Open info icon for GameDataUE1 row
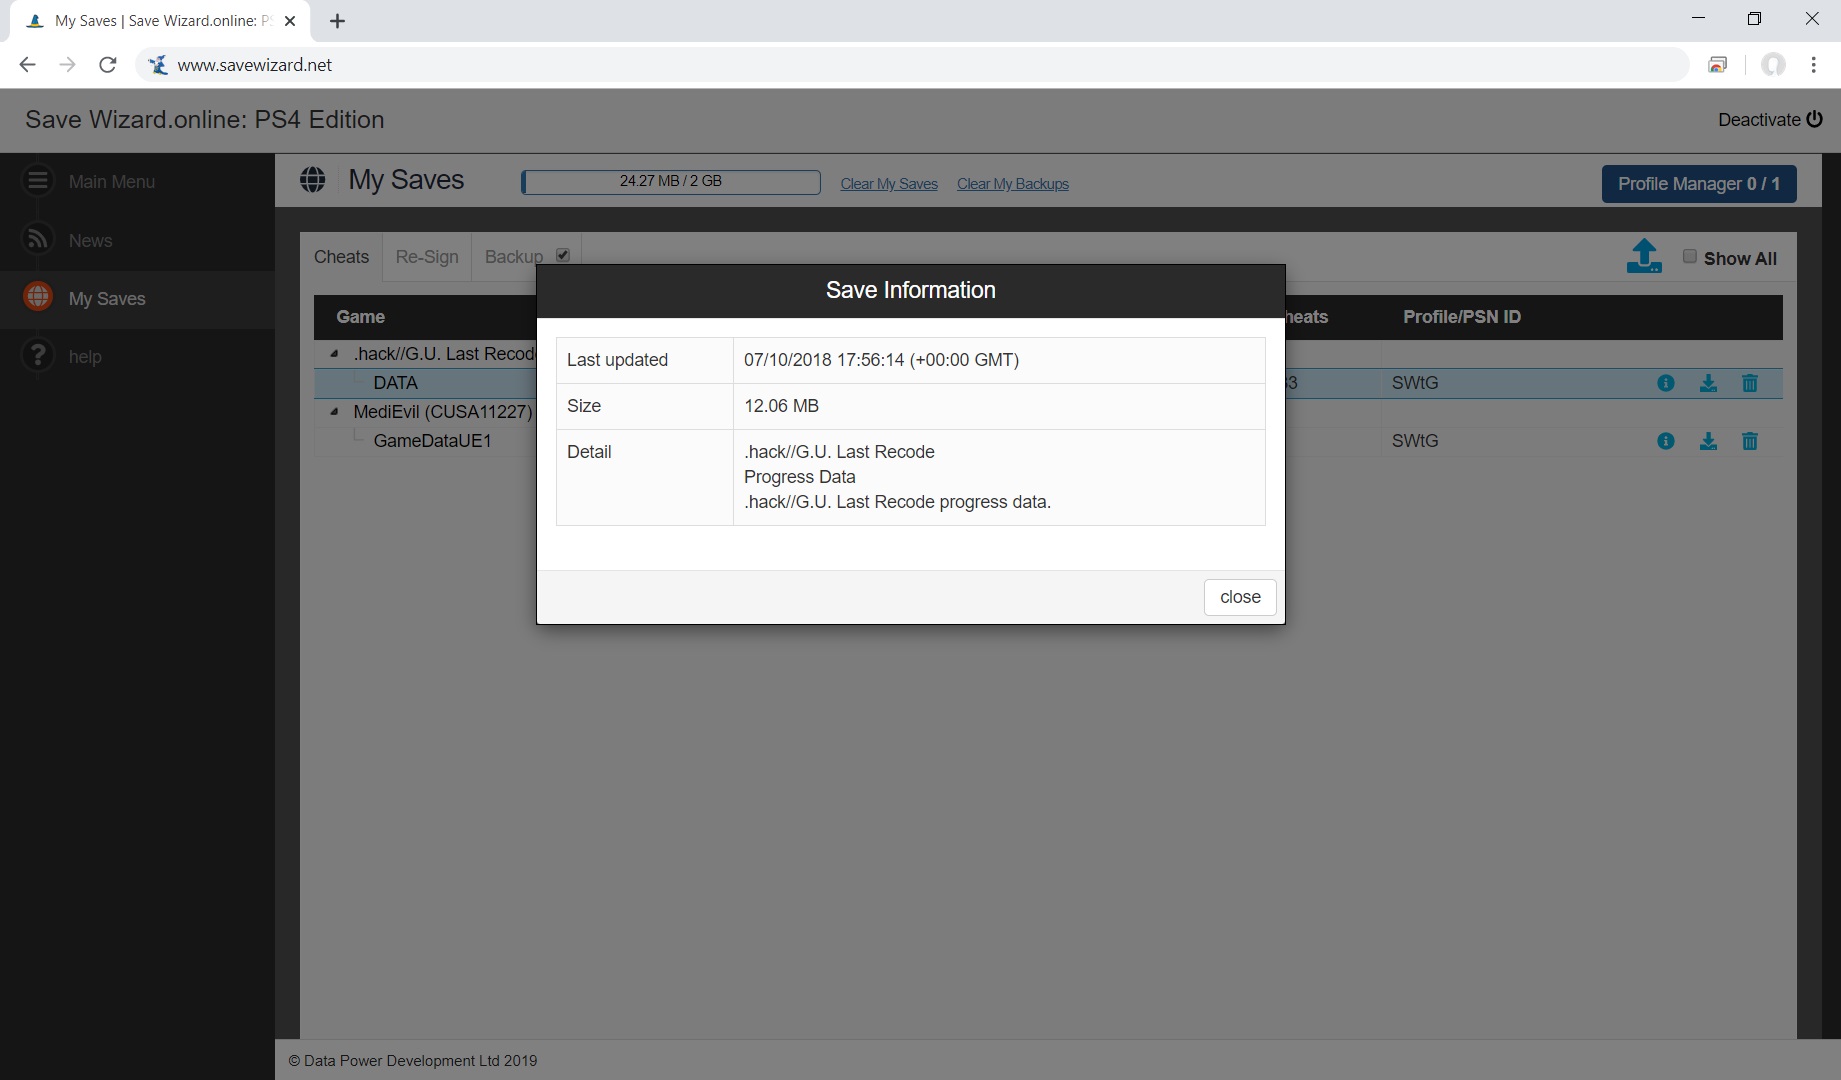This screenshot has height=1080, width=1841. click(1666, 441)
